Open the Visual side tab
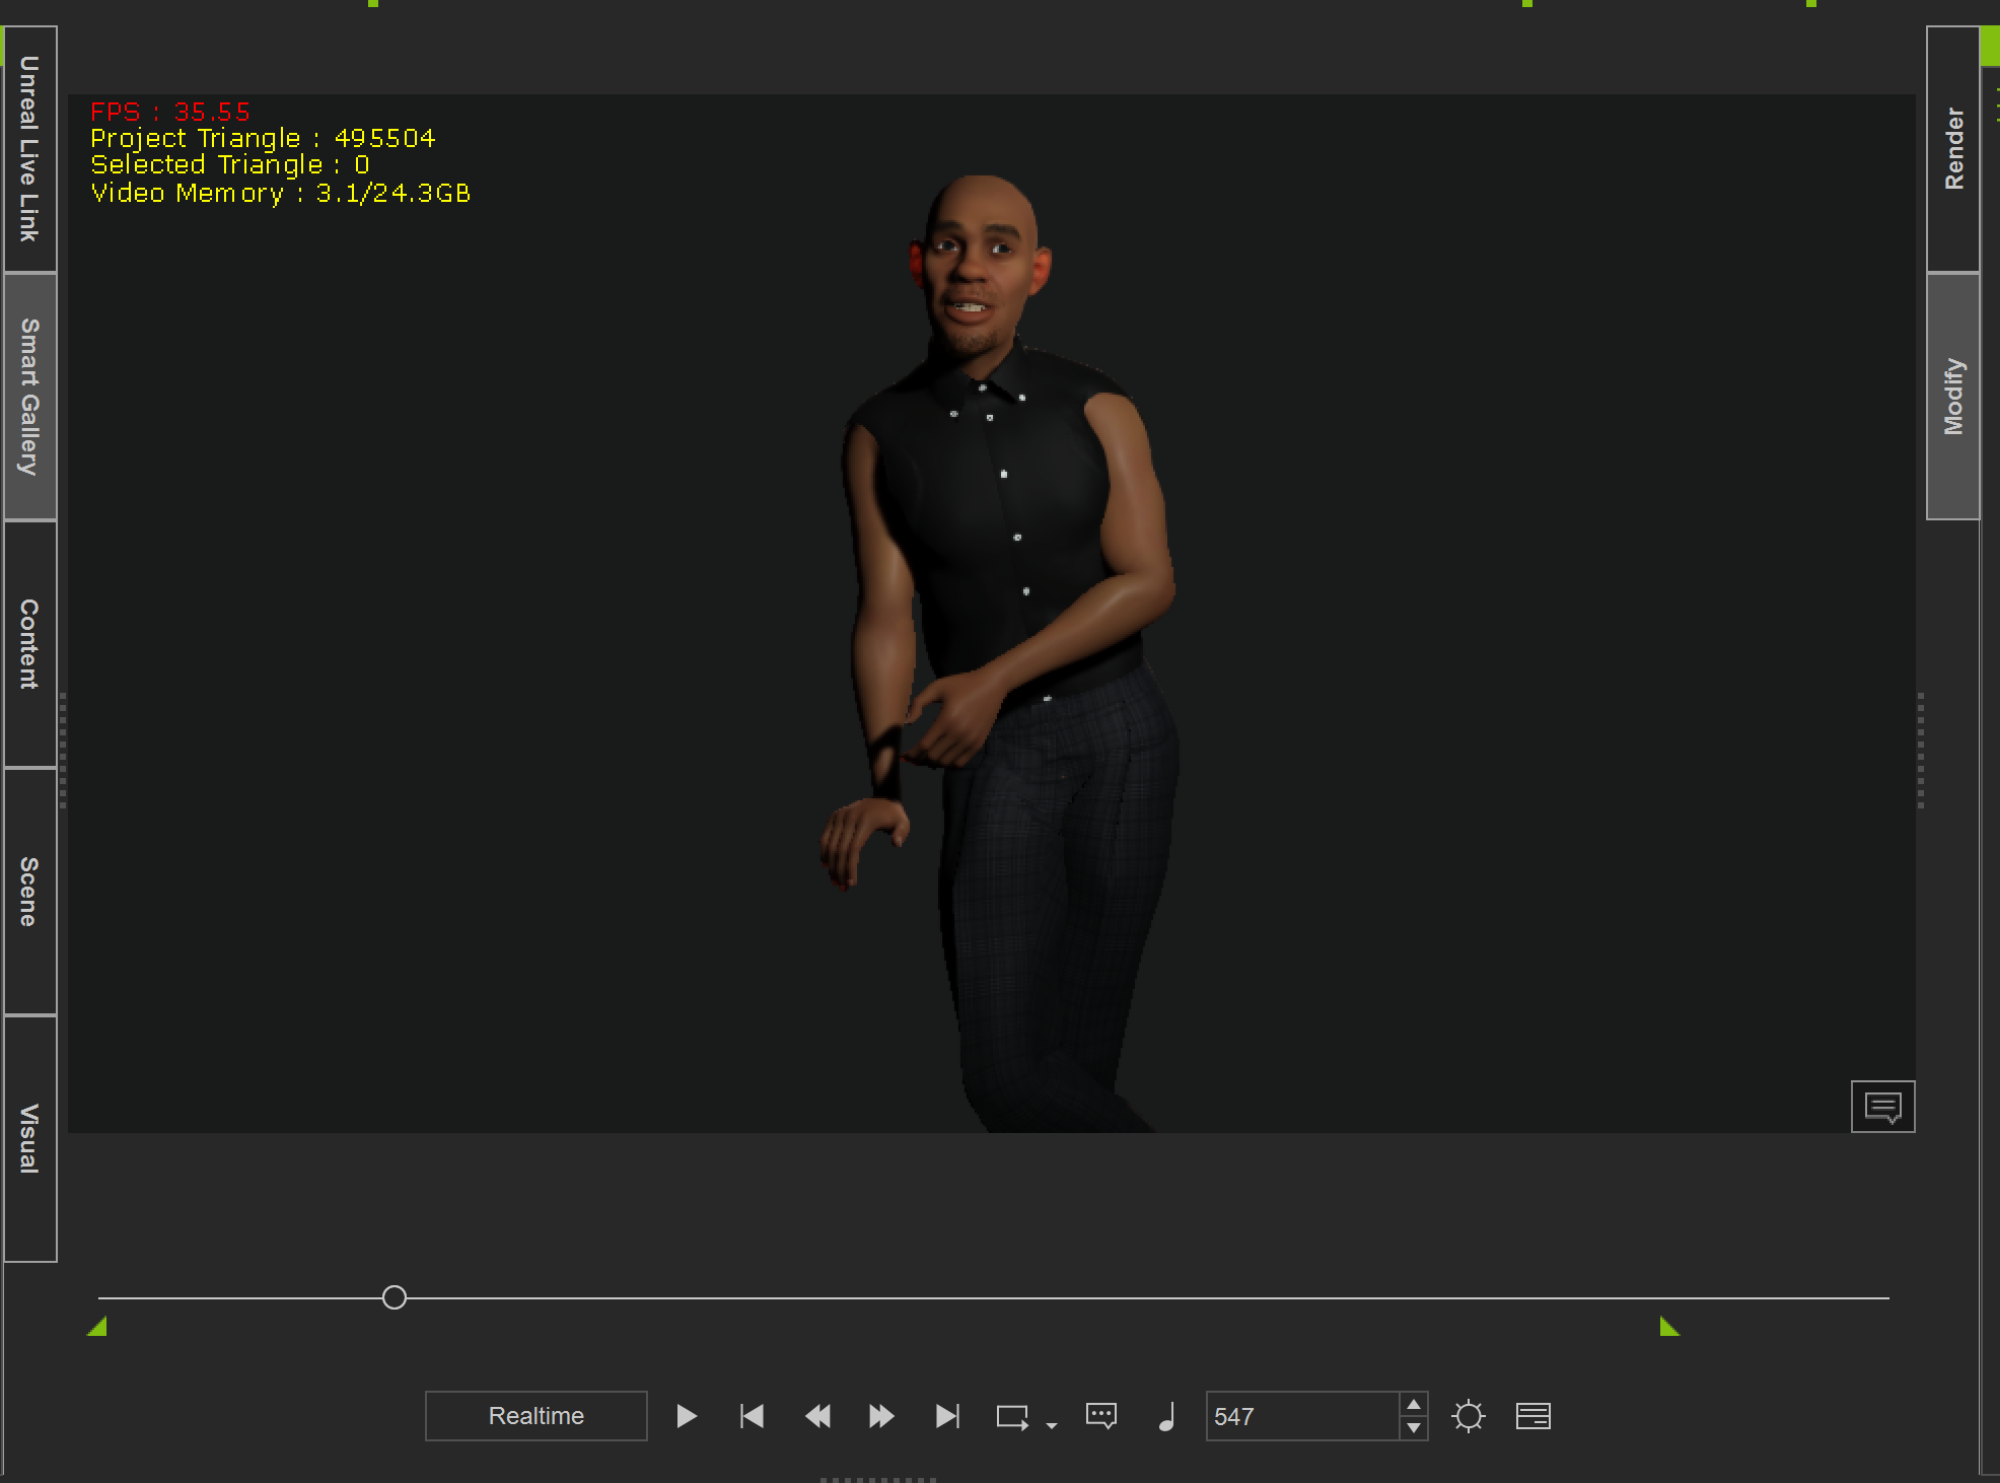The width and height of the screenshot is (2000, 1483). (30, 1138)
